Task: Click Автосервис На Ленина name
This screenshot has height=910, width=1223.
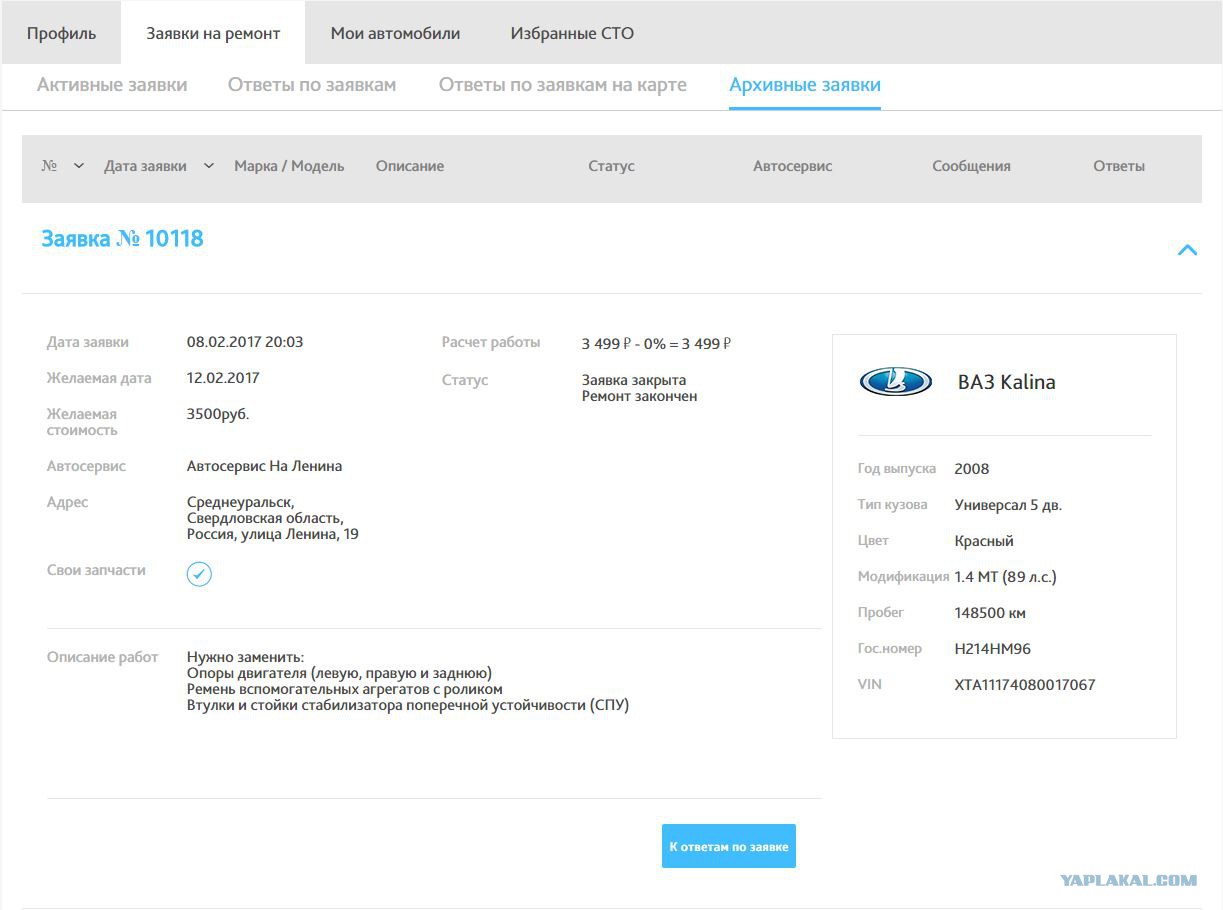Action: pos(264,466)
